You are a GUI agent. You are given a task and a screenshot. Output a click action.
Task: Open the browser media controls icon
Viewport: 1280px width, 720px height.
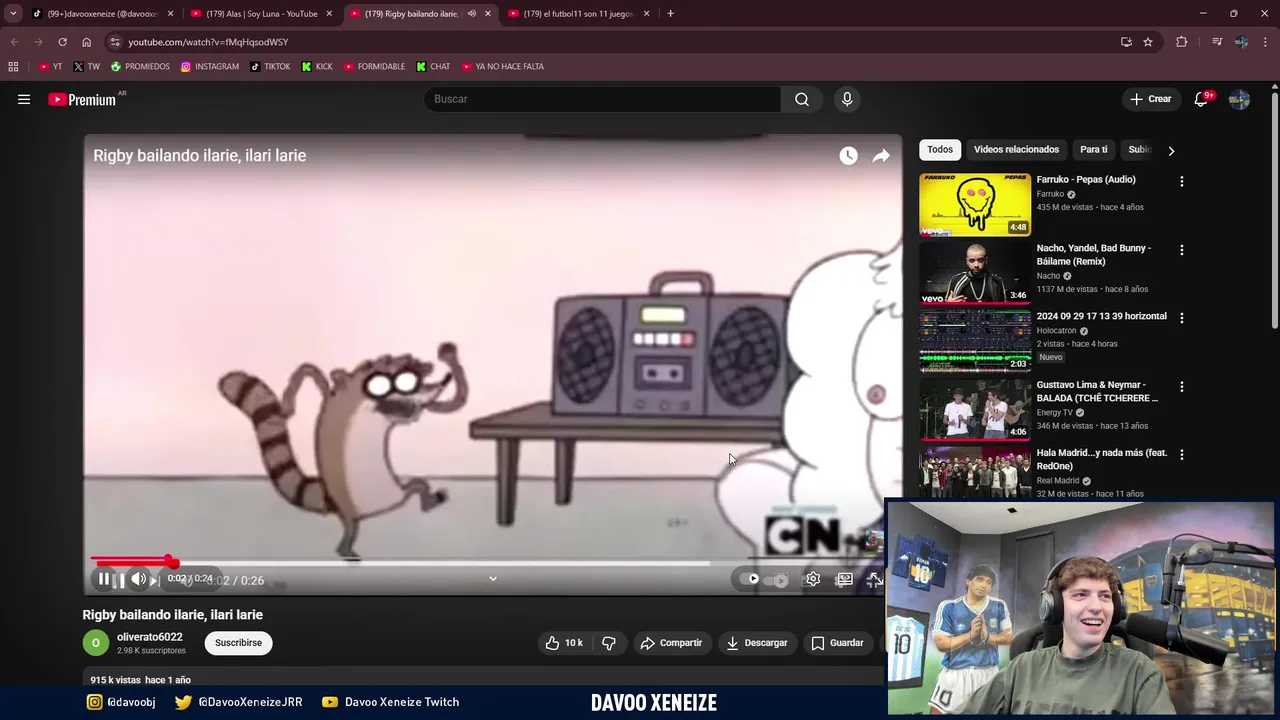(x=1217, y=42)
